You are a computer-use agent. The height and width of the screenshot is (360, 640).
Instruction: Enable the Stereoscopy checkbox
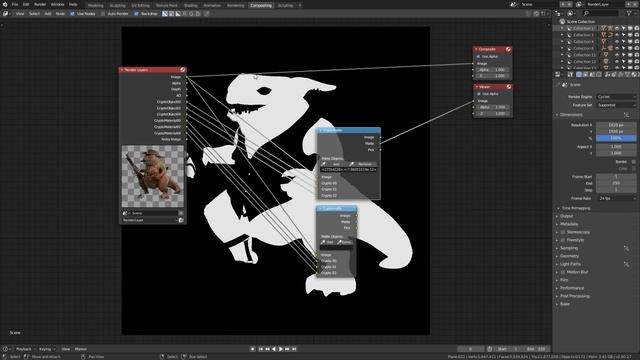click(563, 232)
